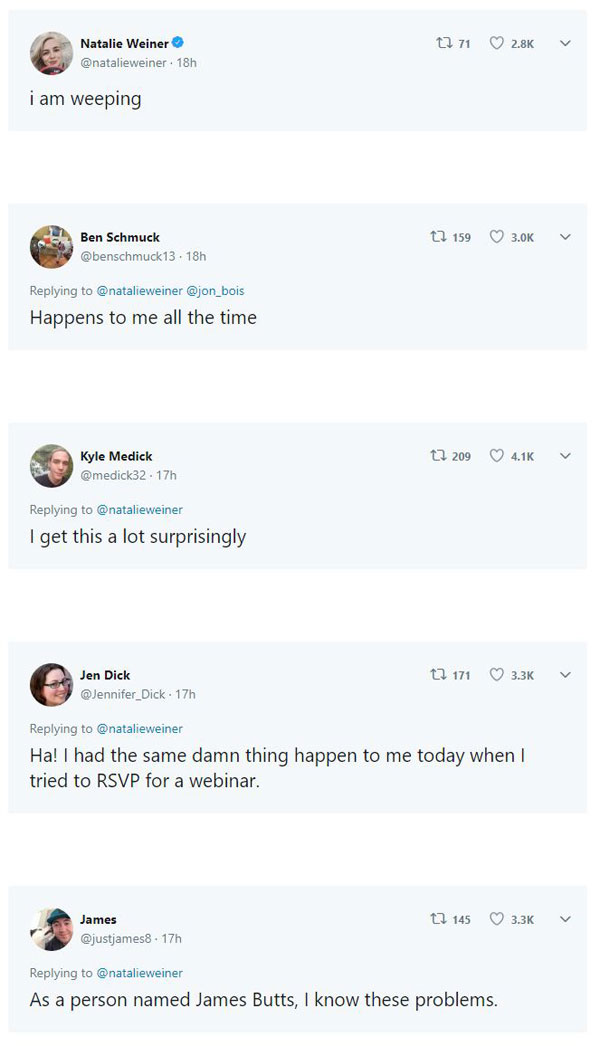600x1046 pixels.
Task: Open the chevron menu on James's tweet
Action: [x=565, y=919]
